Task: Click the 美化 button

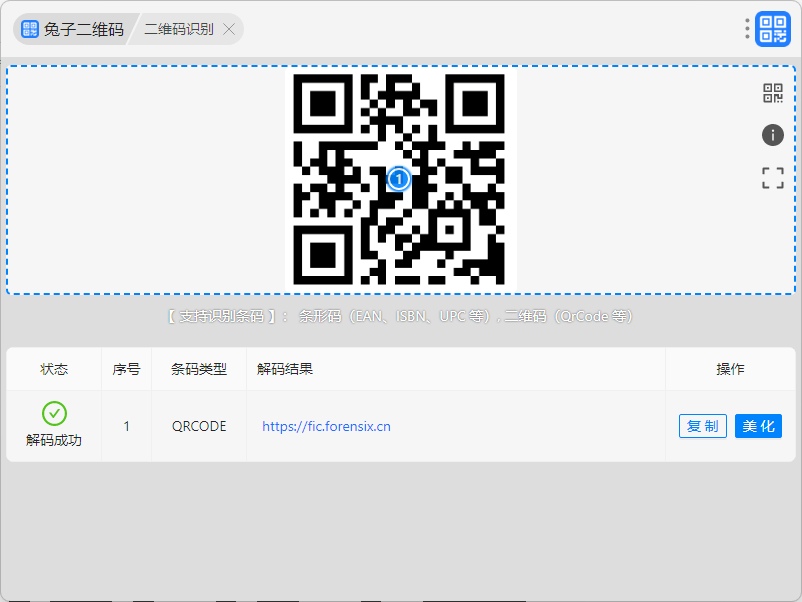Action: click(x=759, y=426)
